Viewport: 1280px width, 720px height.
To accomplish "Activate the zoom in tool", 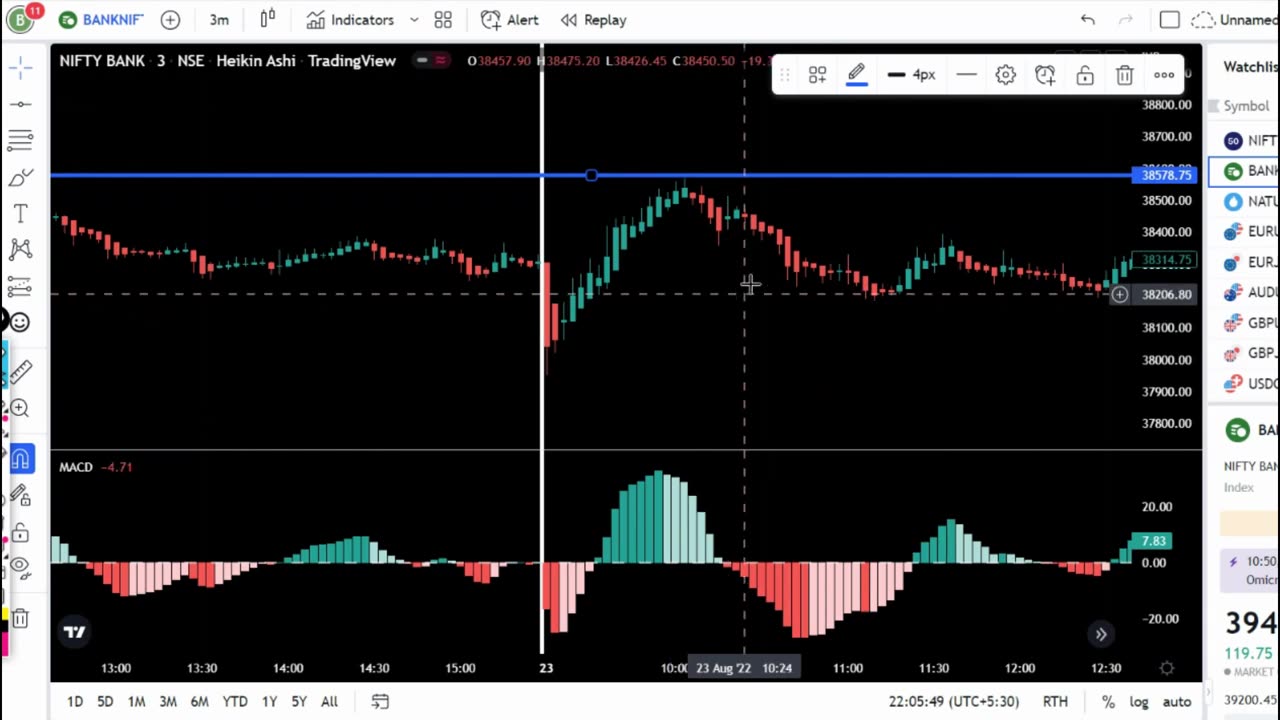I will click(20, 408).
